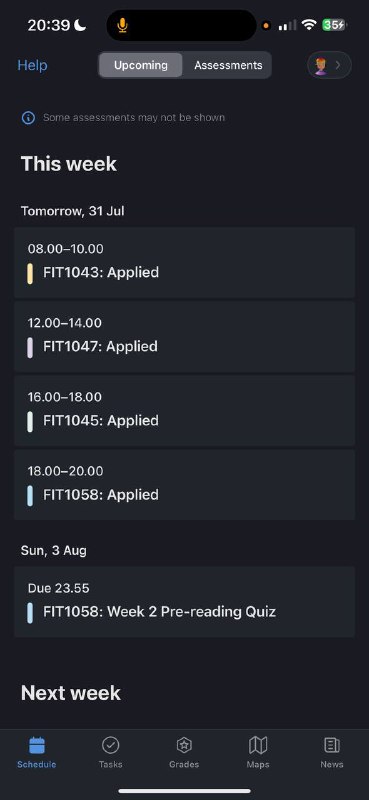
Task: Open the News newspaper icon
Action: click(332, 745)
